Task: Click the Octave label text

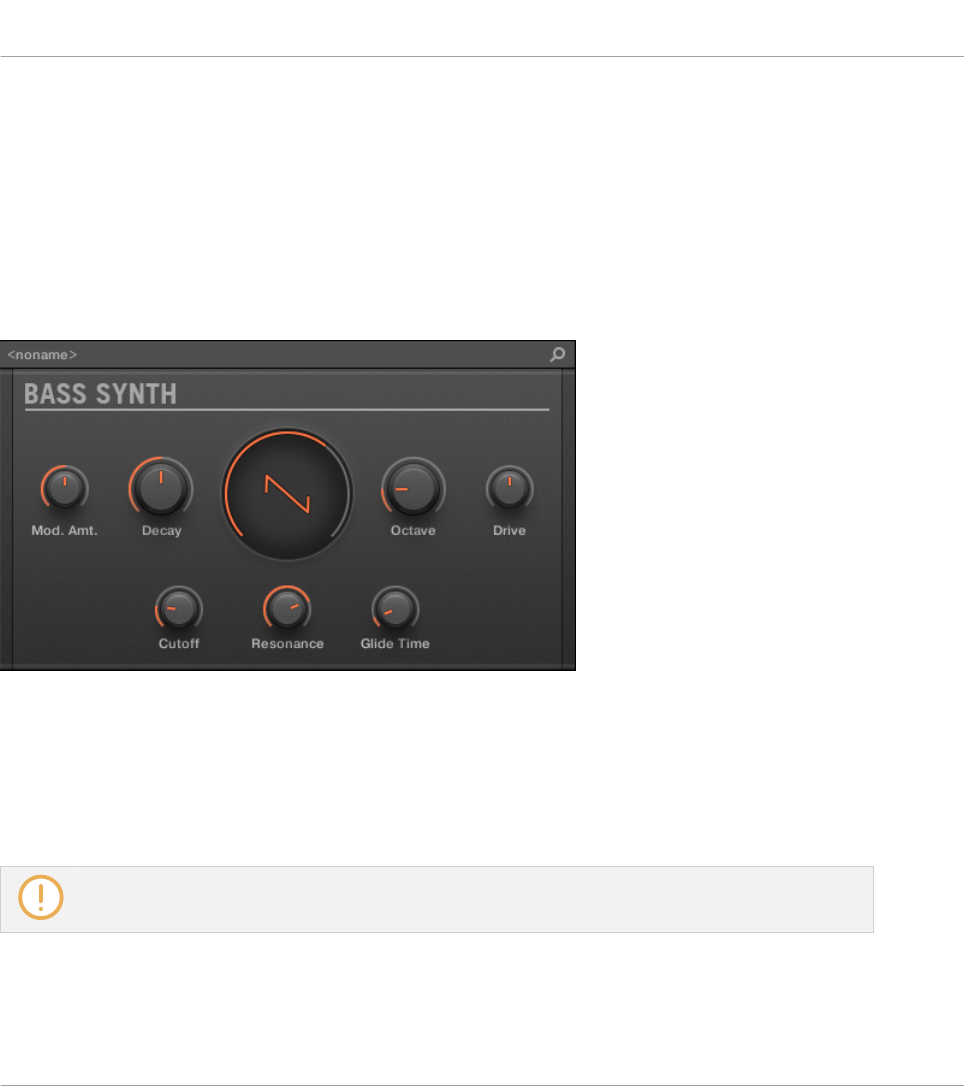Action: tap(413, 531)
